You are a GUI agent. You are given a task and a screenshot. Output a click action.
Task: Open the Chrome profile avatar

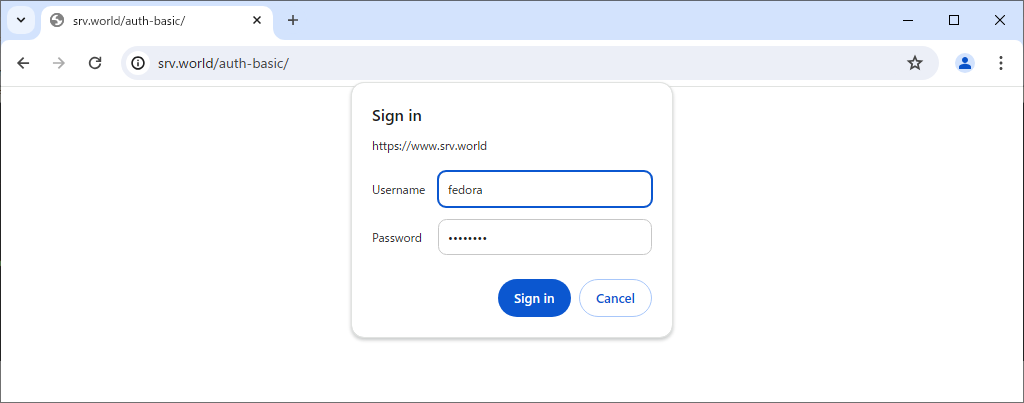(964, 63)
